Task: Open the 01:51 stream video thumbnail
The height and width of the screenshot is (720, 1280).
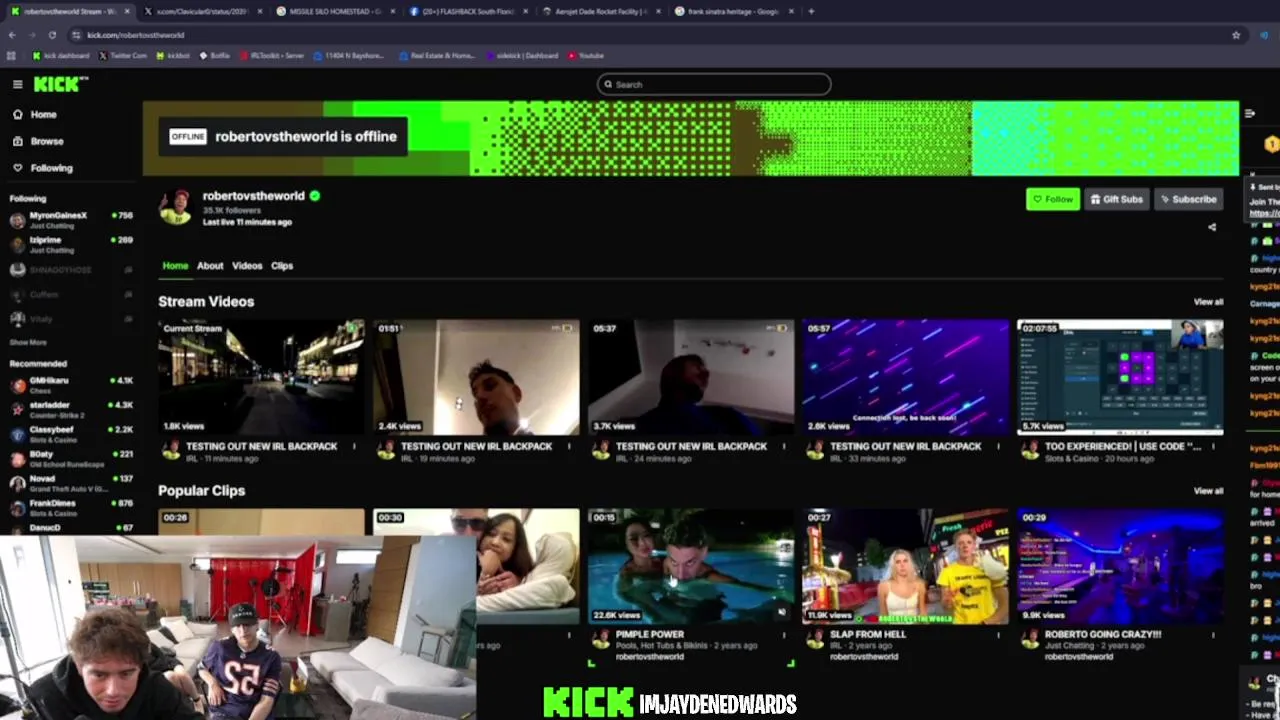Action: point(476,377)
